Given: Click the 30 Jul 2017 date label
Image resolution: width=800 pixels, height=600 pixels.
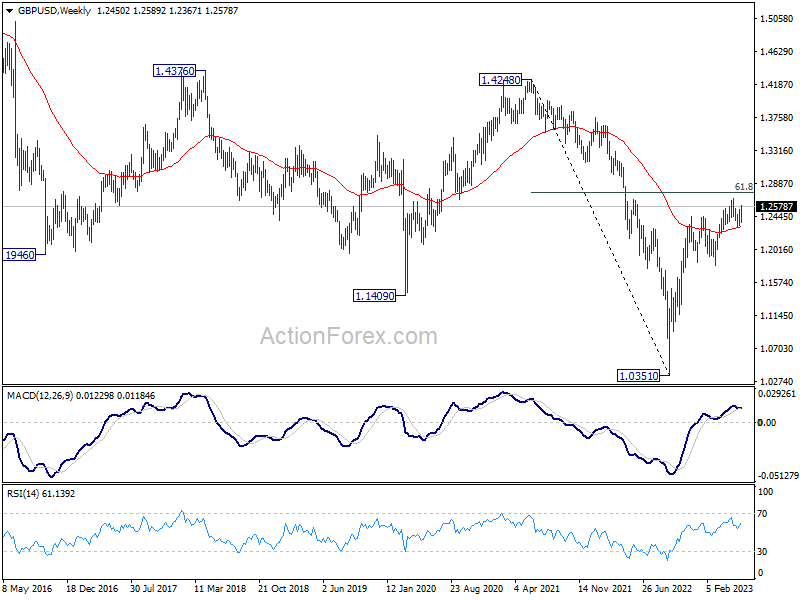Looking at the screenshot, I should pyautogui.click(x=153, y=588).
